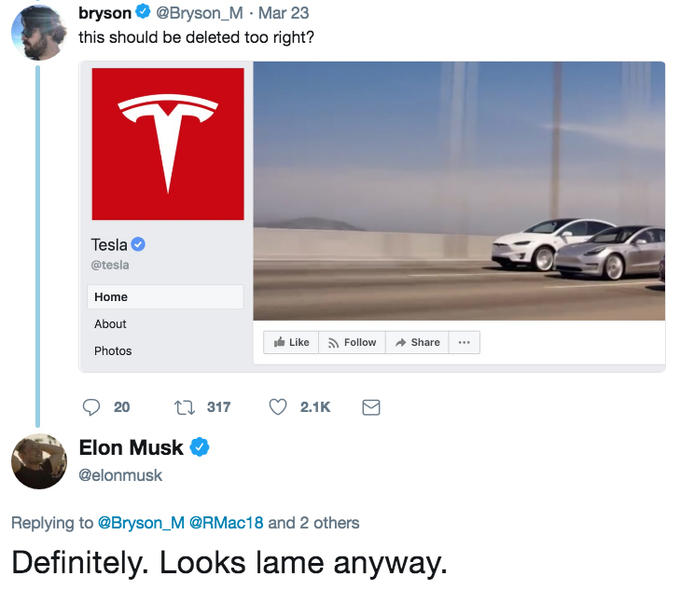
Task: Like the tweet with heart icon
Action: click(x=278, y=407)
